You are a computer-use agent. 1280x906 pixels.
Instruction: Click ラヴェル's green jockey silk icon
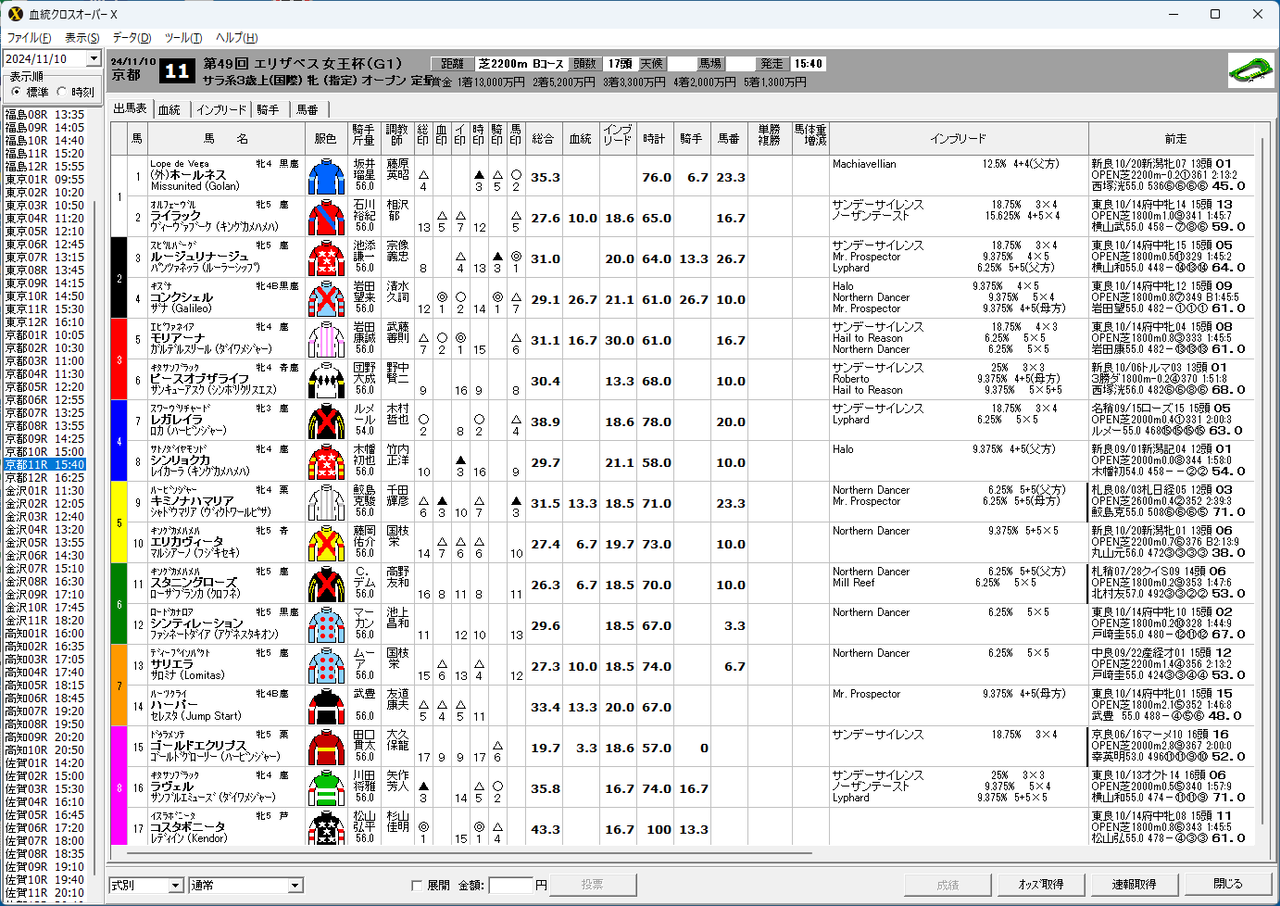(325, 788)
